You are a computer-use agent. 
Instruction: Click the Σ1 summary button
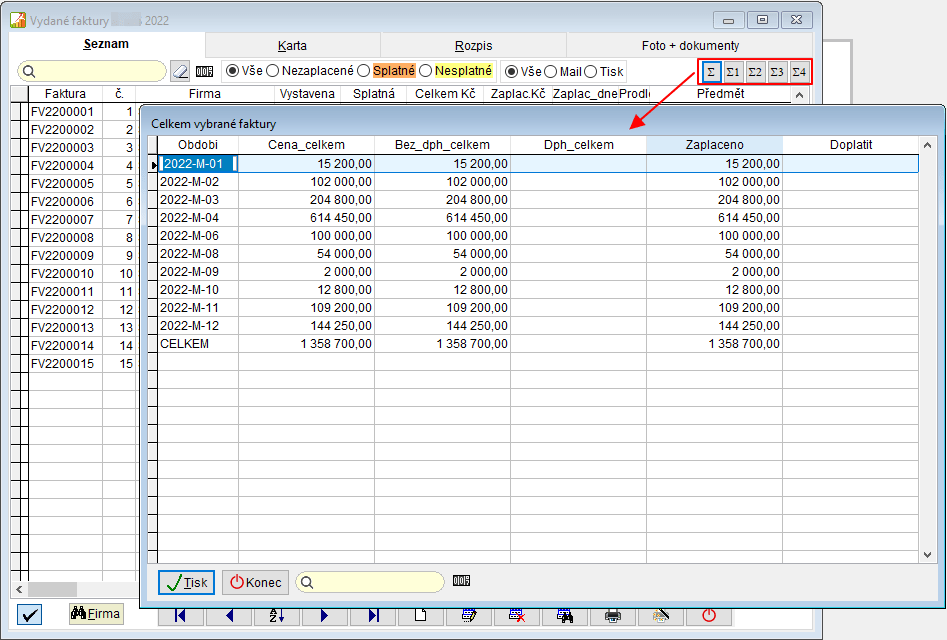pos(733,72)
